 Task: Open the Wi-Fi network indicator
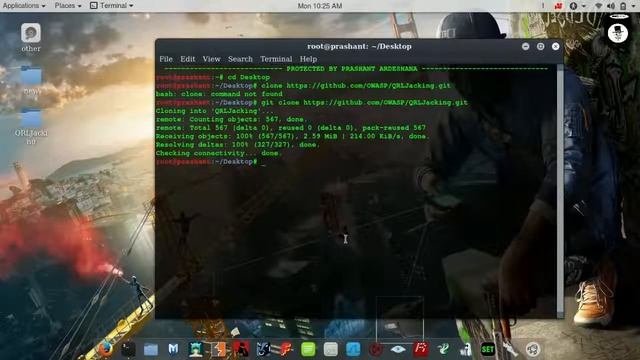click(x=598, y=6)
